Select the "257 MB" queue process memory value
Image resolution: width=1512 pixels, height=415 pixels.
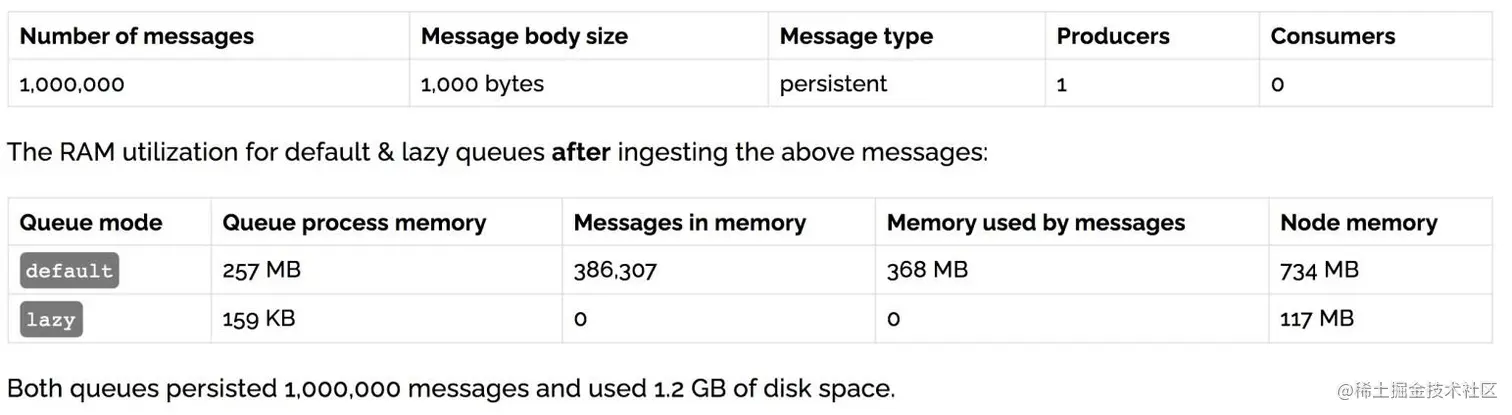(x=261, y=270)
